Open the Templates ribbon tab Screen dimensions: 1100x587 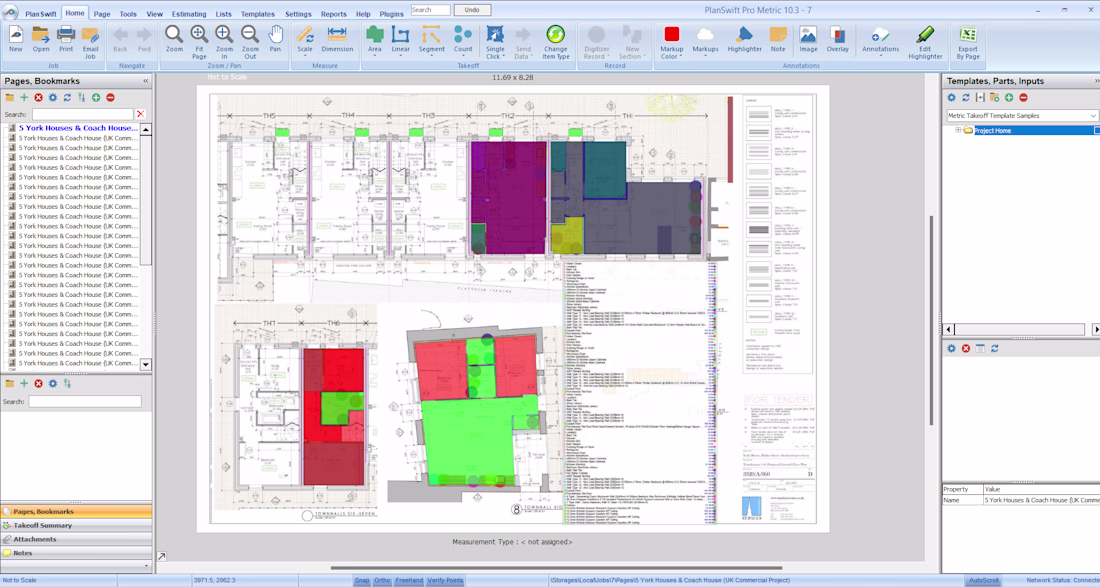(x=257, y=14)
